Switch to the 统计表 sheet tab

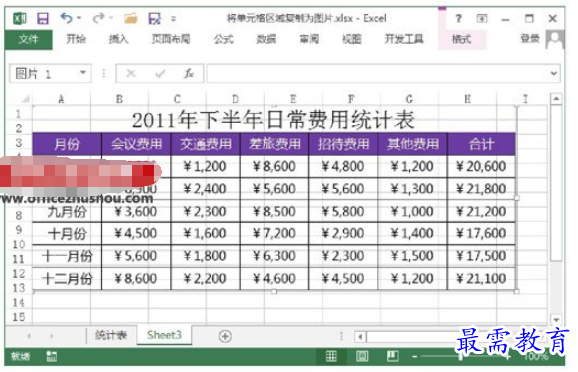tap(111, 335)
